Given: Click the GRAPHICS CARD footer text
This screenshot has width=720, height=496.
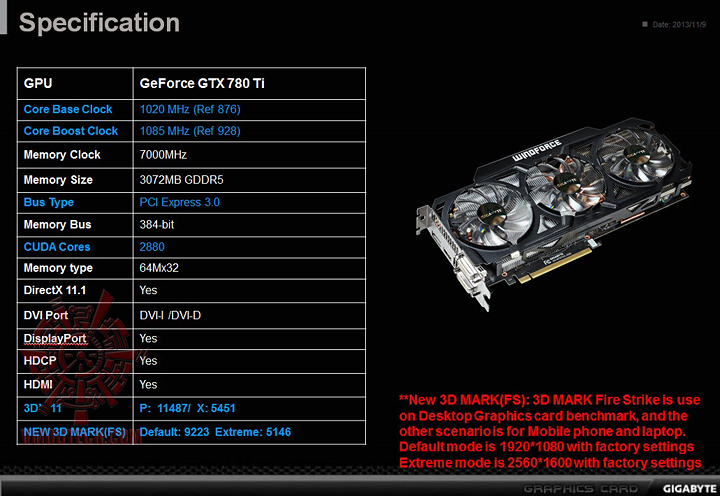Looking at the screenshot, I should click(x=581, y=489).
